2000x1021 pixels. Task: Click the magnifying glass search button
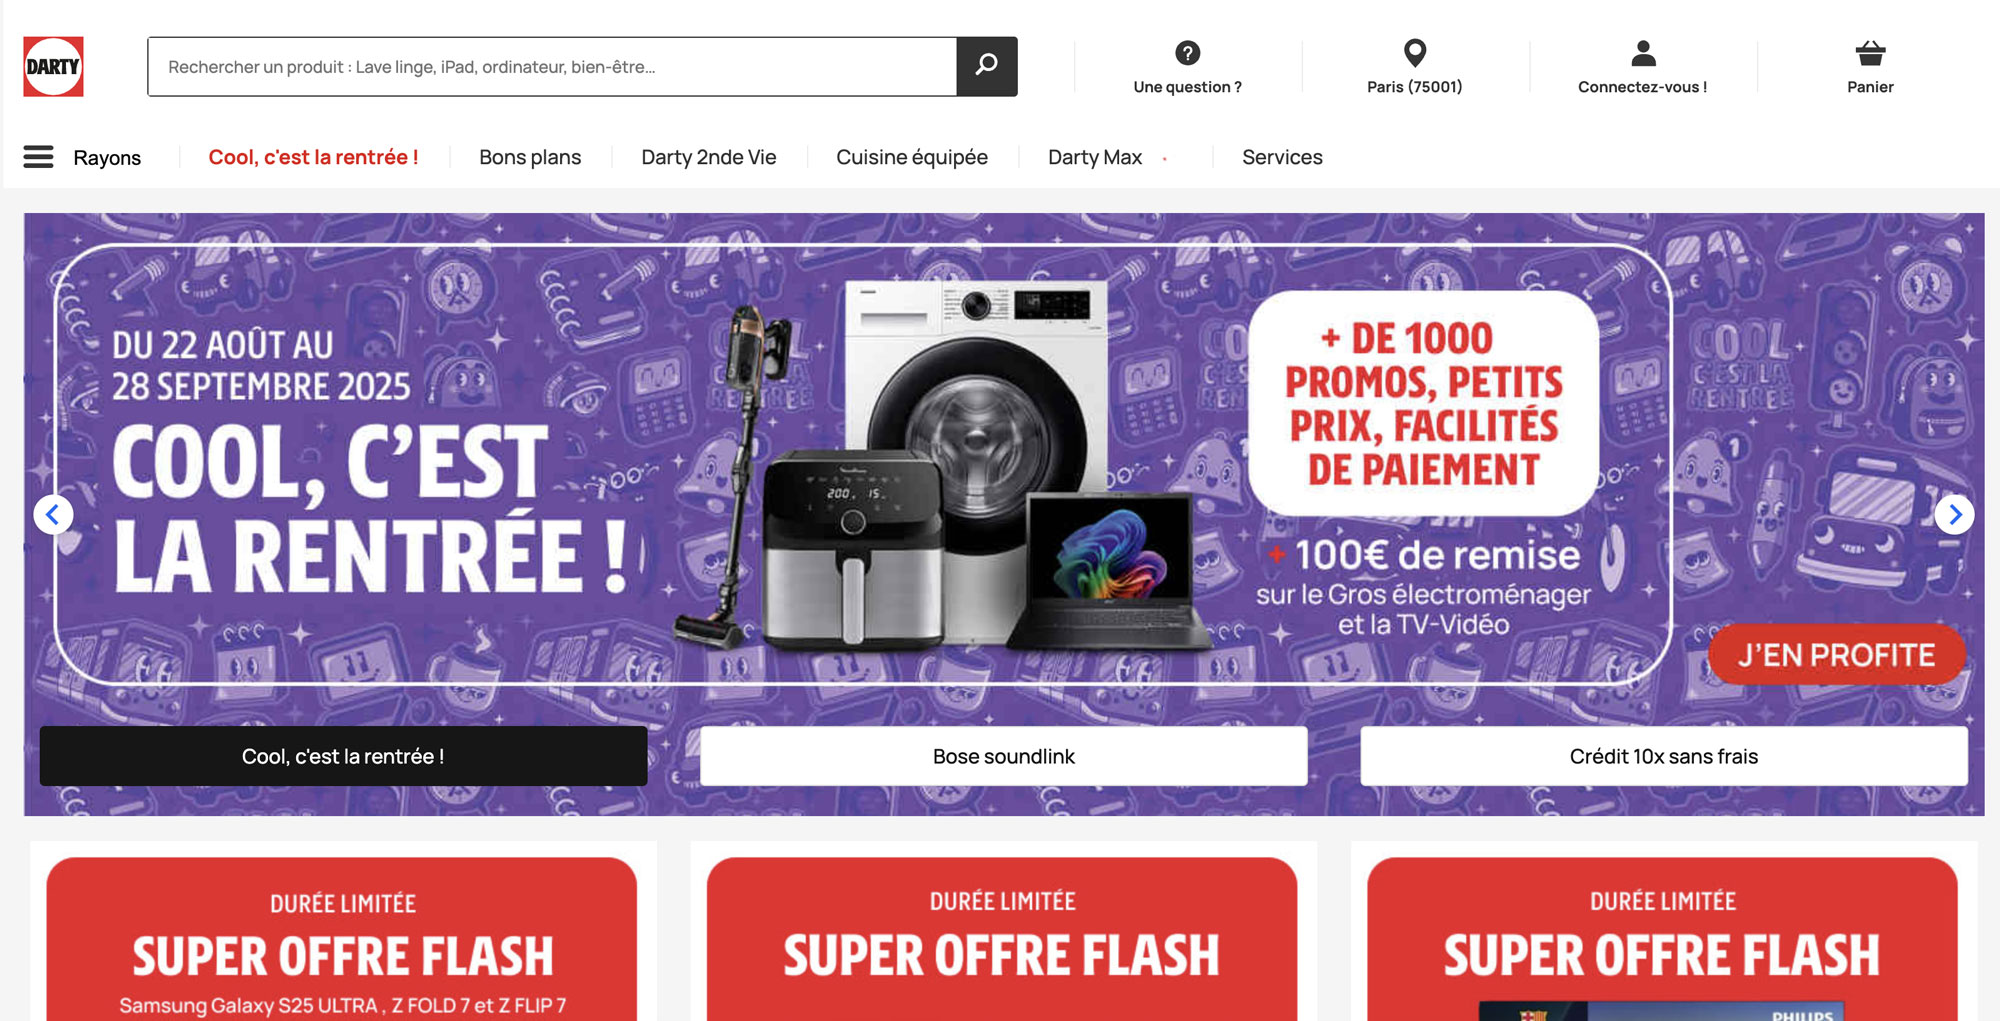coord(987,66)
